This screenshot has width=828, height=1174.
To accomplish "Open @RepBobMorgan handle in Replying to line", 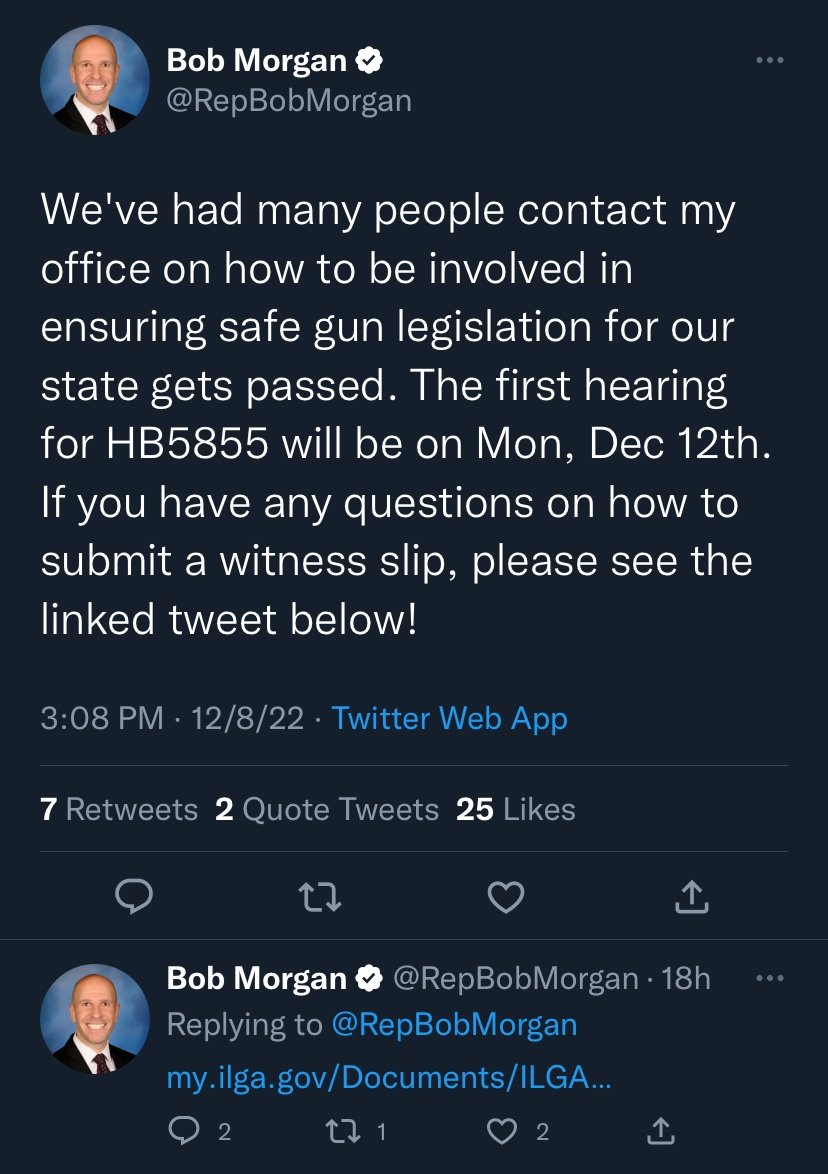I will (454, 1024).
